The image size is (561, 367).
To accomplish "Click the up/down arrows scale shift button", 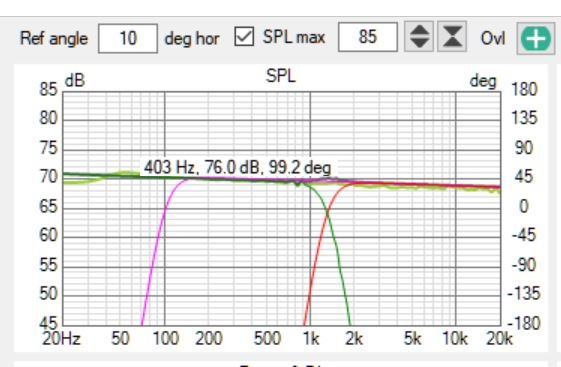I will 419,36.
